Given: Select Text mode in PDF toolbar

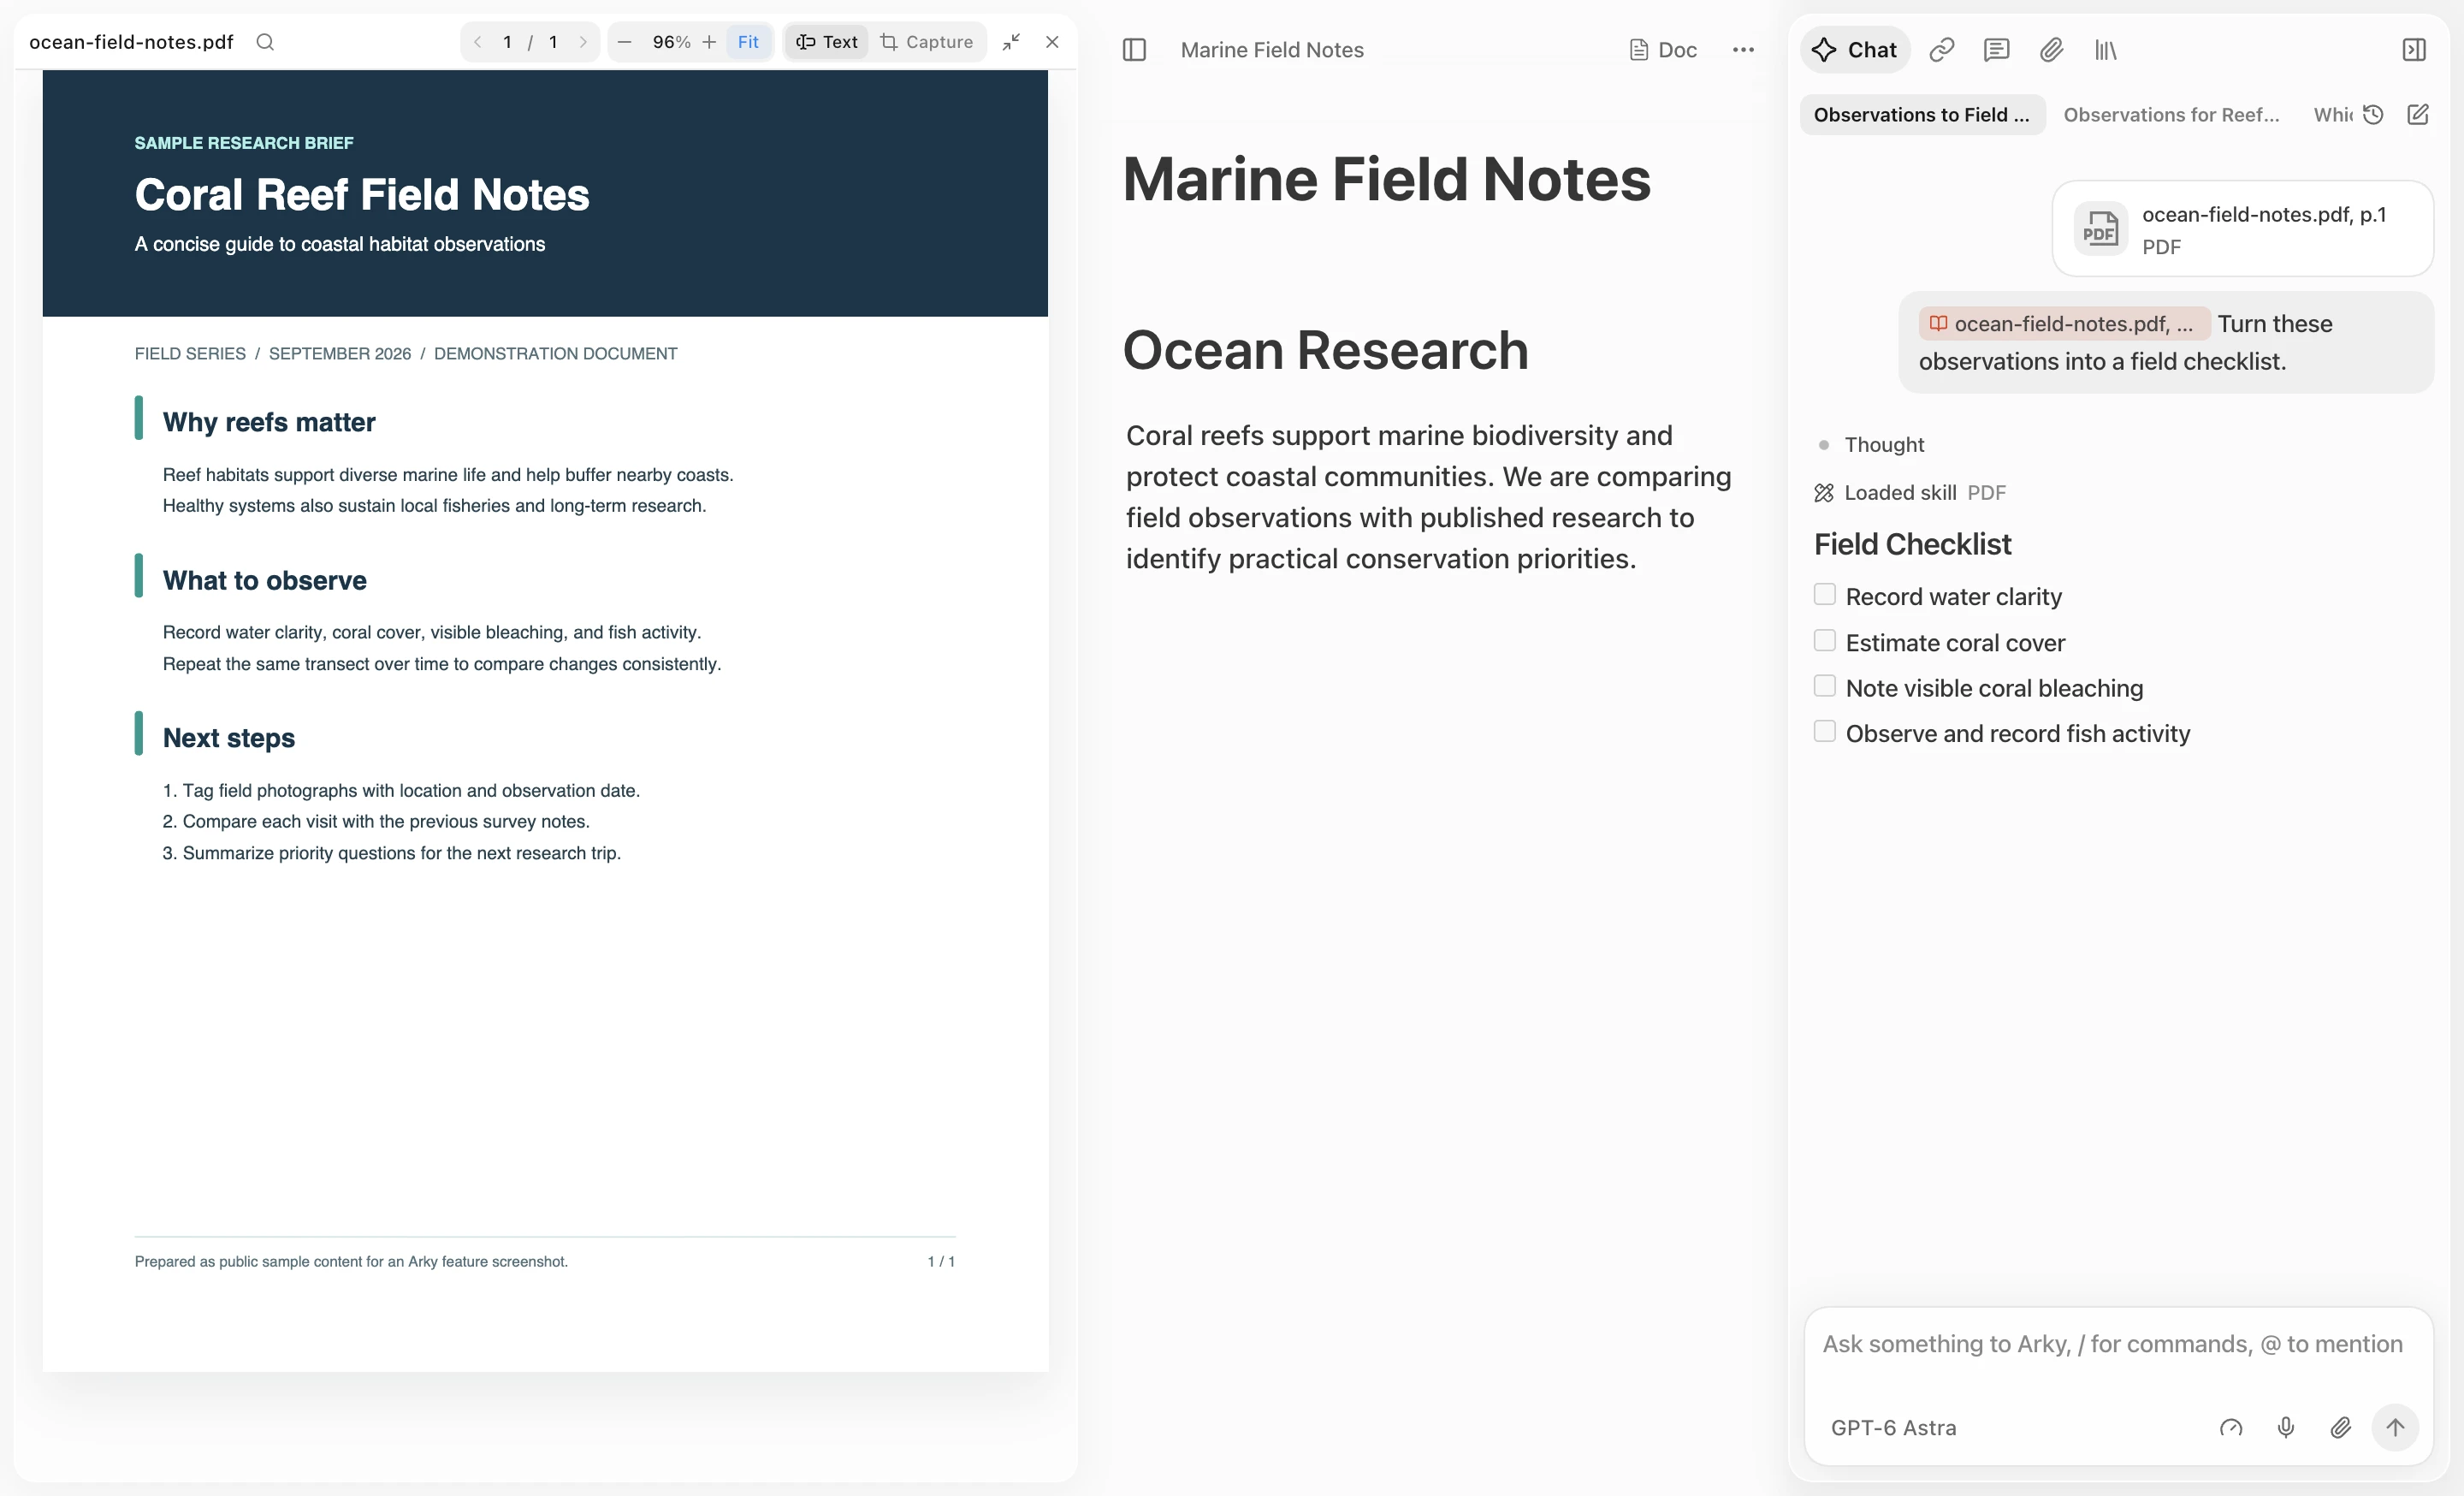Looking at the screenshot, I should pyautogui.click(x=827, y=42).
